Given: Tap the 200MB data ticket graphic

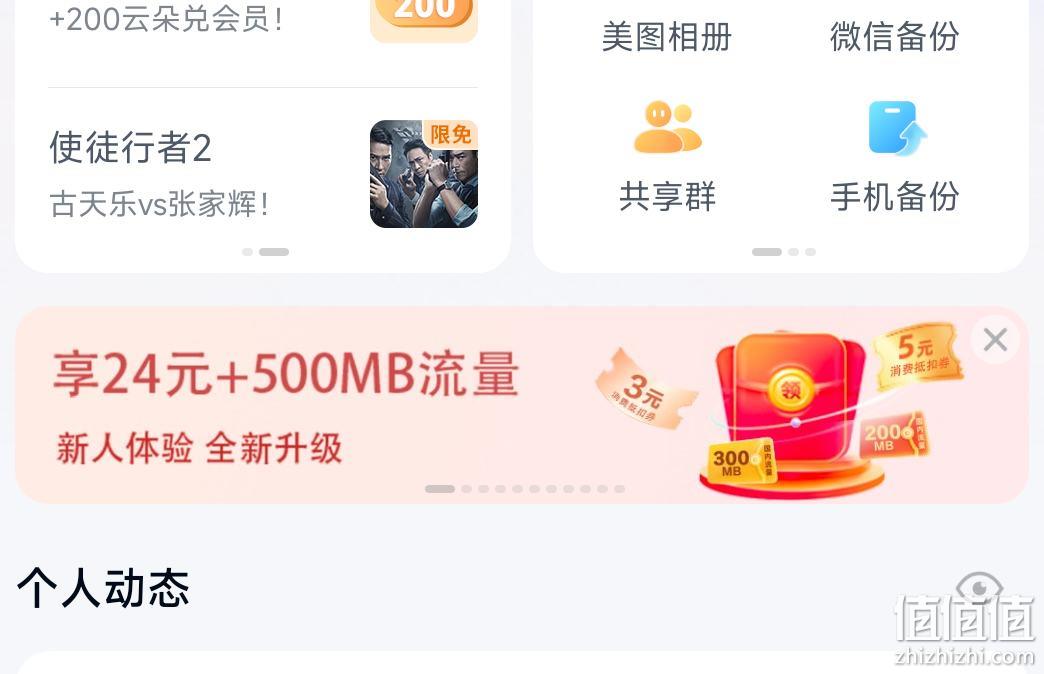Looking at the screenshot, I should tap(894, 435).
